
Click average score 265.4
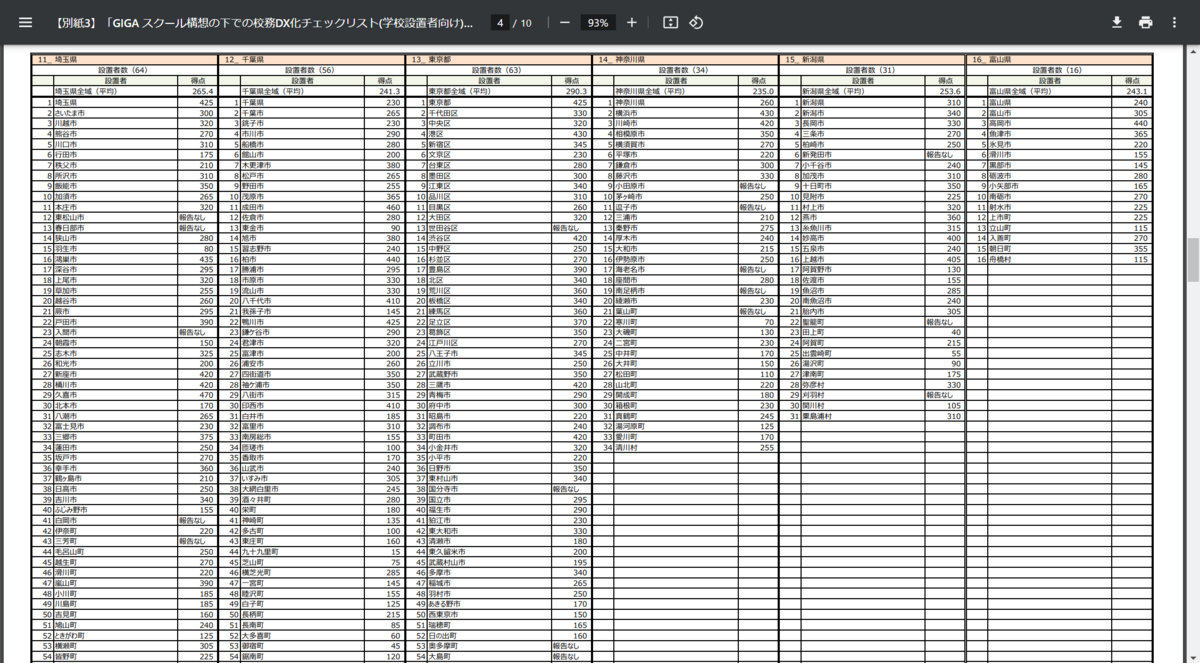tap(202, 91)
